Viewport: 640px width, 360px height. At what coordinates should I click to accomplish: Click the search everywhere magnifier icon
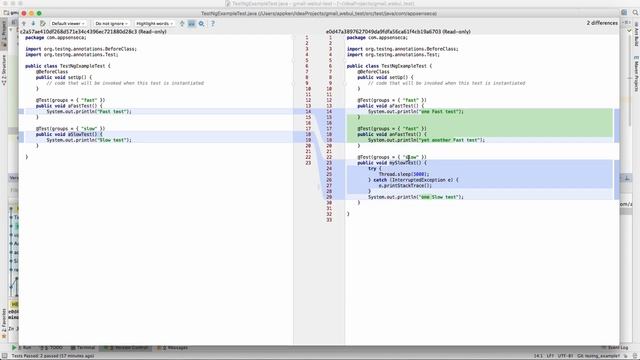(x=635, y=13)
